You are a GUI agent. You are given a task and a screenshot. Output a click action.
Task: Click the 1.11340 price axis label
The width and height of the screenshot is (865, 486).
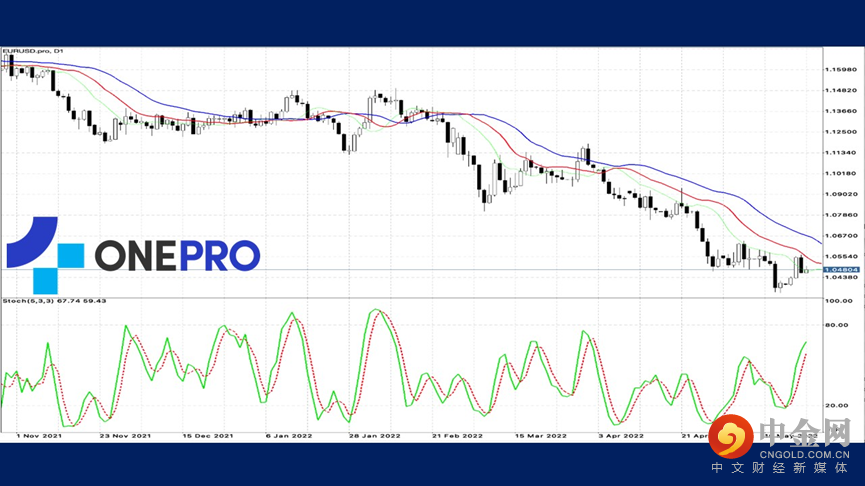pyautogui.click(x=841, y=153)
